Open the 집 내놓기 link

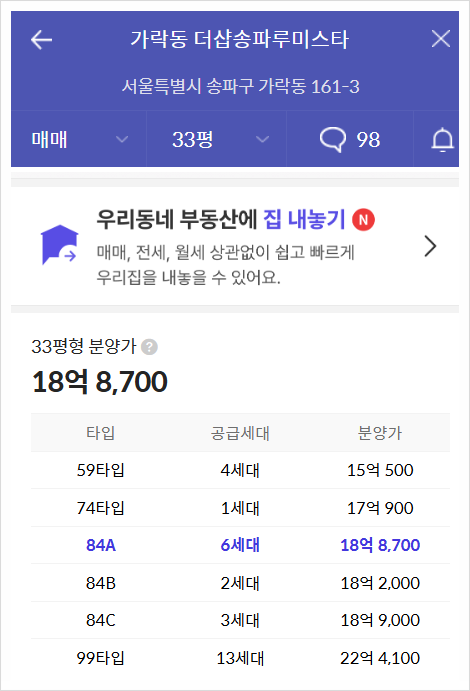304,219
